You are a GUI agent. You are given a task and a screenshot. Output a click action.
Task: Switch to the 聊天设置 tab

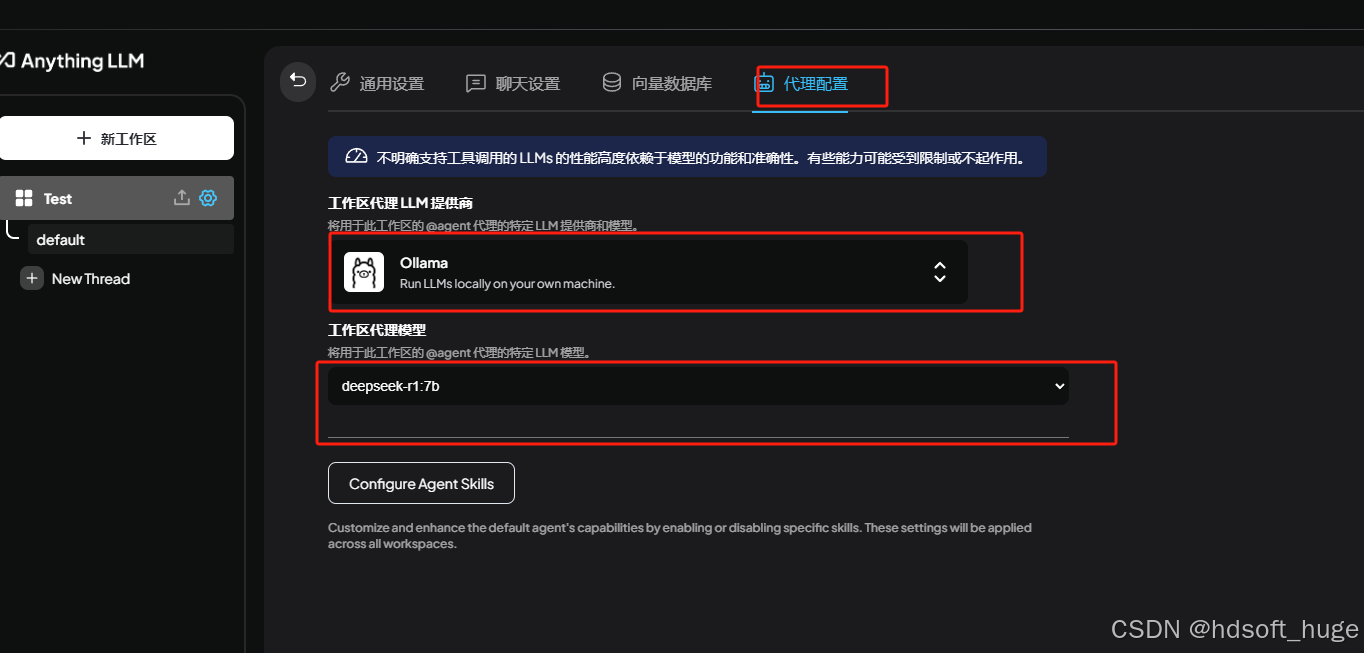pos(513,84)
